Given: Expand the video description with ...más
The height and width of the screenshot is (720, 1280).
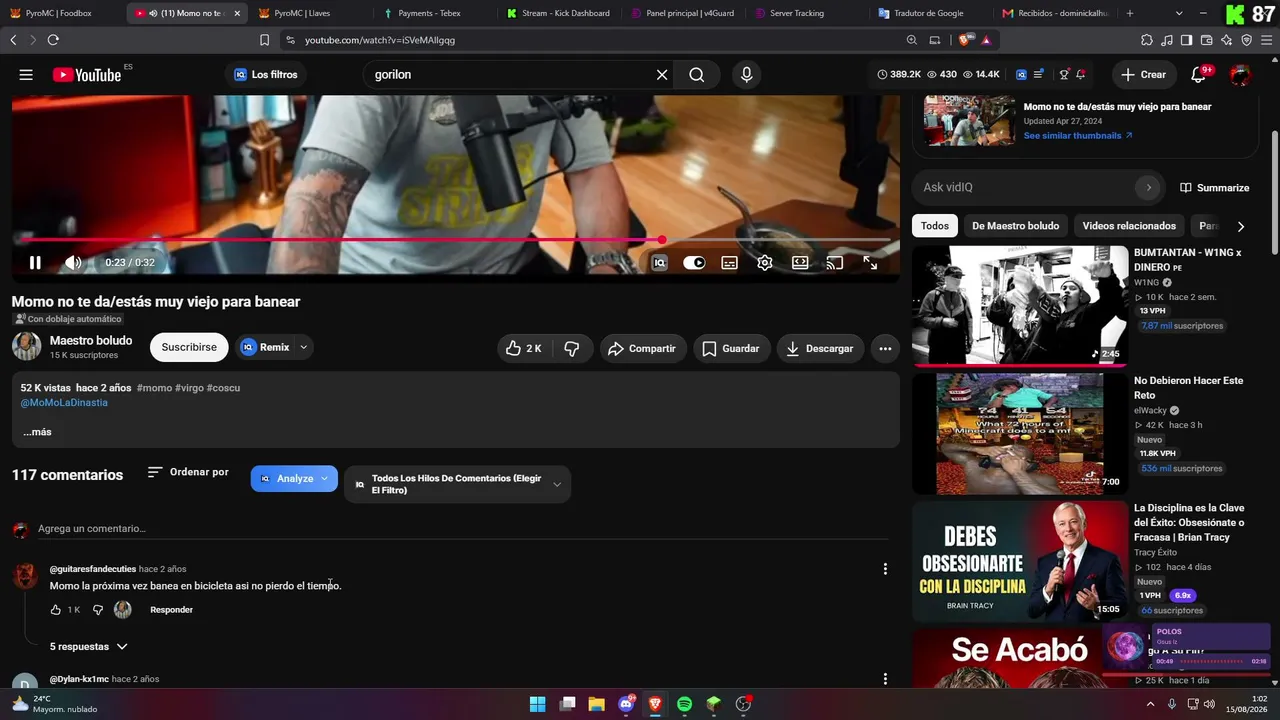Looking at the screenshot, I should 37,432.
